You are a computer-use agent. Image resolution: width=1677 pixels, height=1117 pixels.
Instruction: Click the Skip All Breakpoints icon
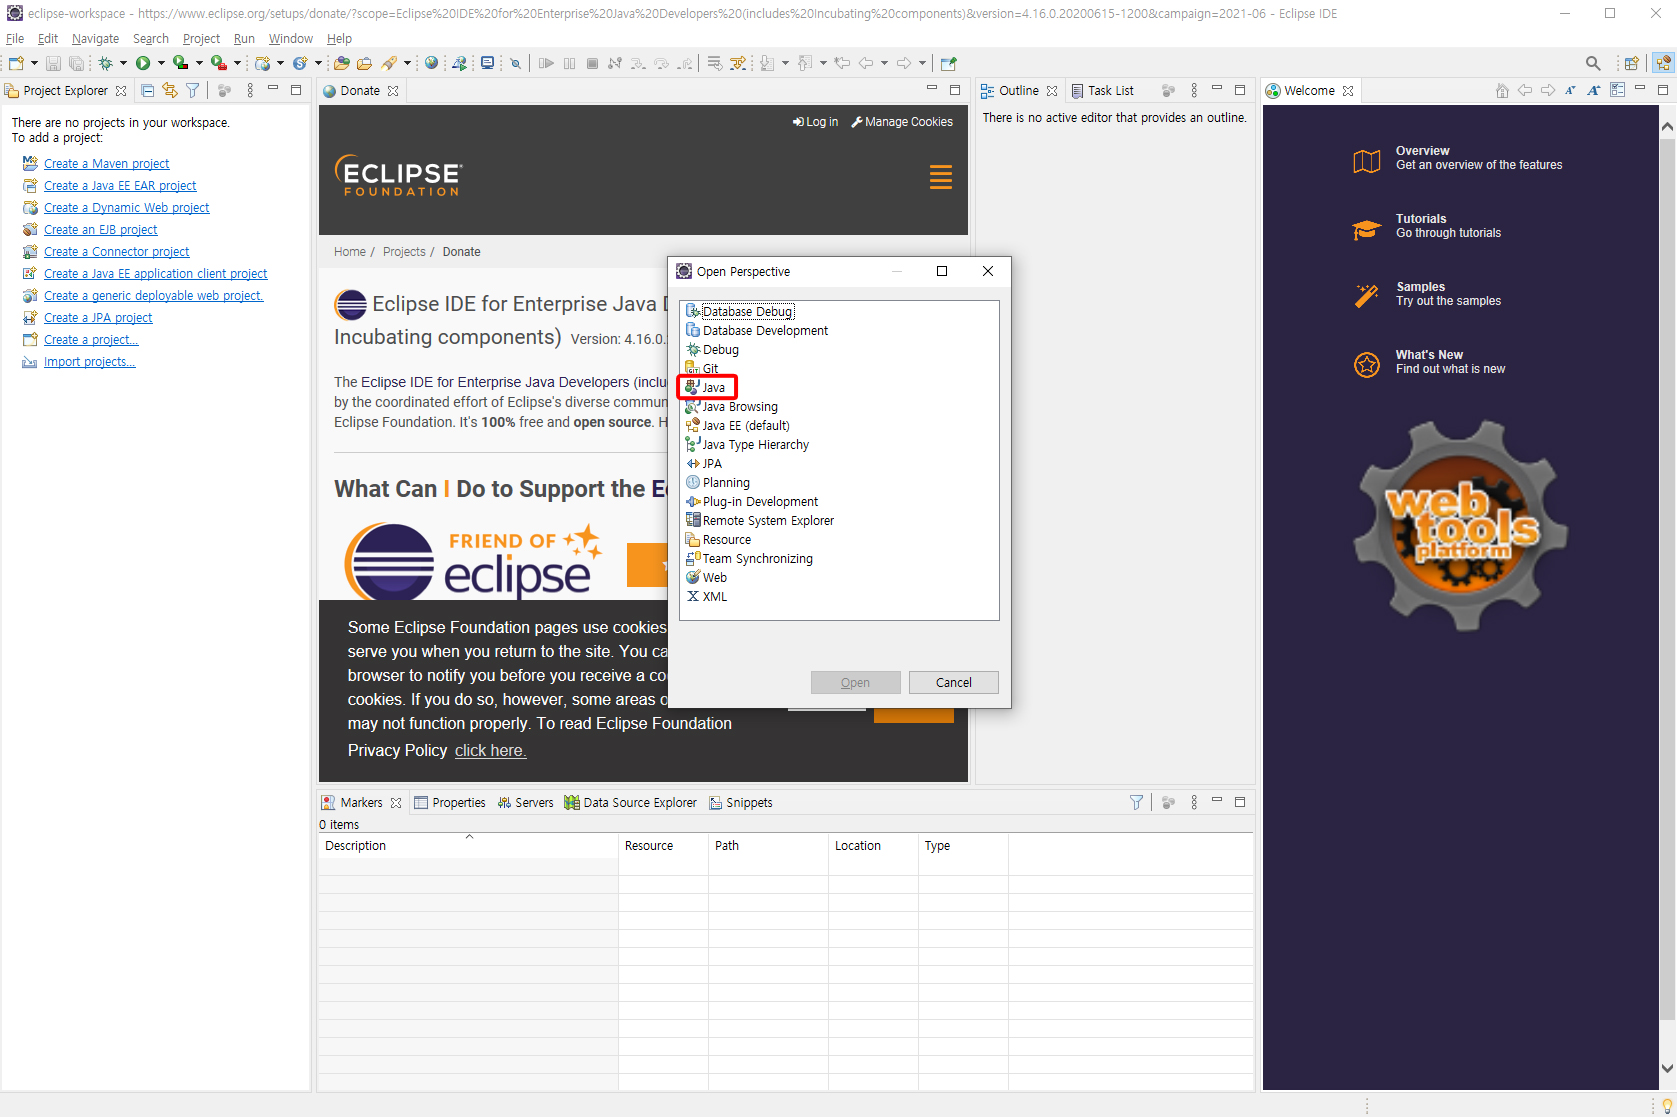pos(515,63)
